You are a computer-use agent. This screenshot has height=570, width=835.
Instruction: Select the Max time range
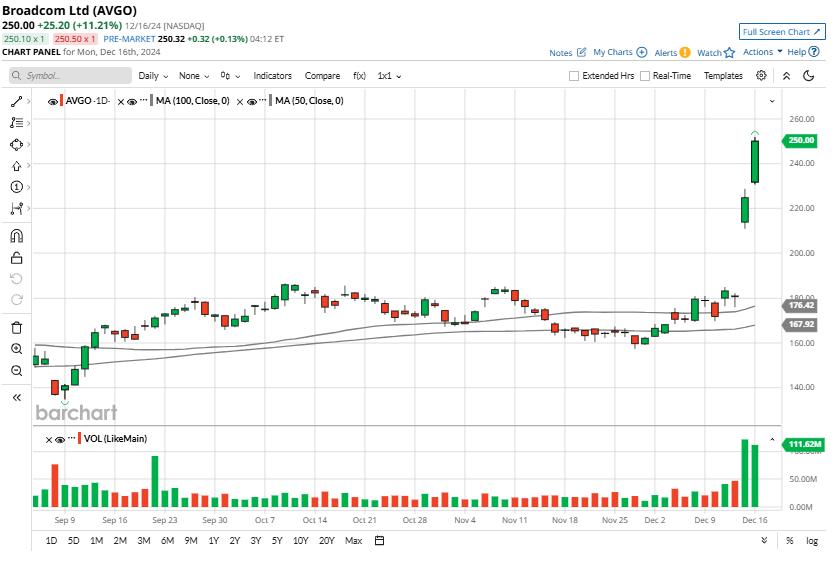(x=354, y=541)
